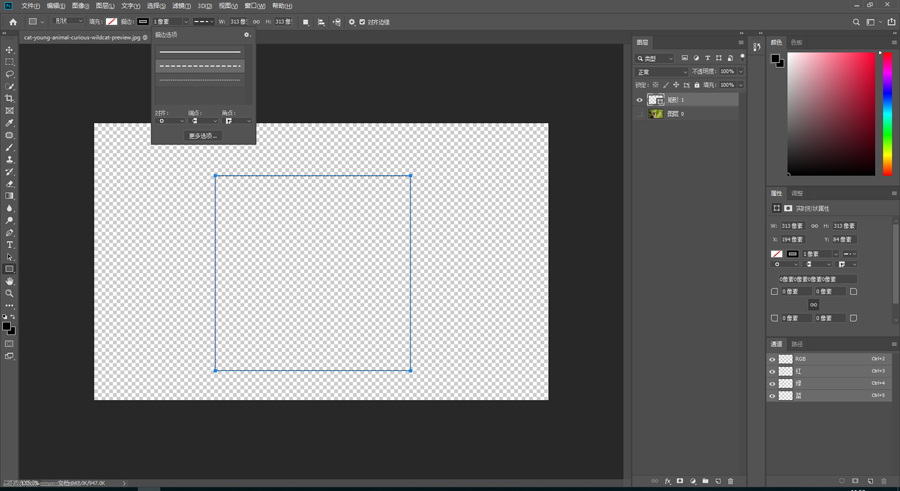900x491 pixels.
Task: Toggle the 对齐边缘 align edges checkbox
Action: (362, 21)
